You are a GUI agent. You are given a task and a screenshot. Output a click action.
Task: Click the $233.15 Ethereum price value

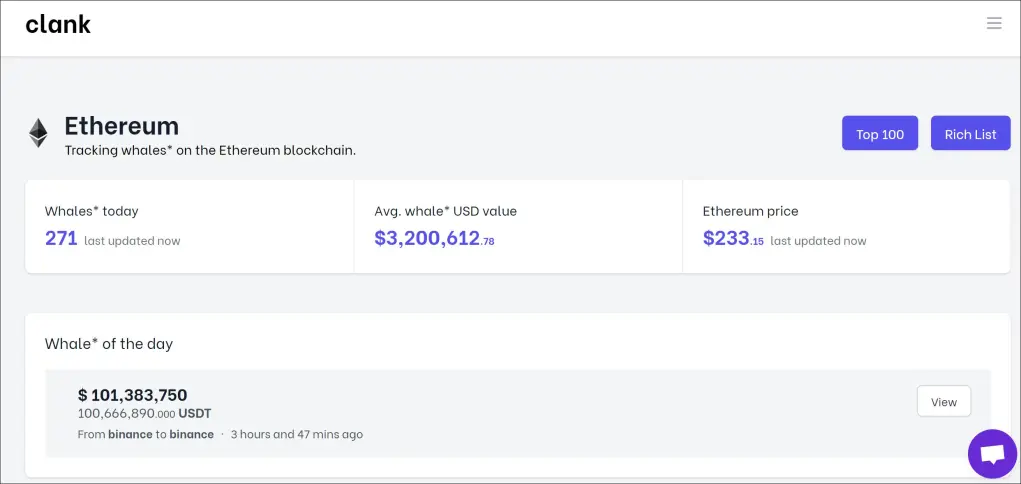(733, 238)
